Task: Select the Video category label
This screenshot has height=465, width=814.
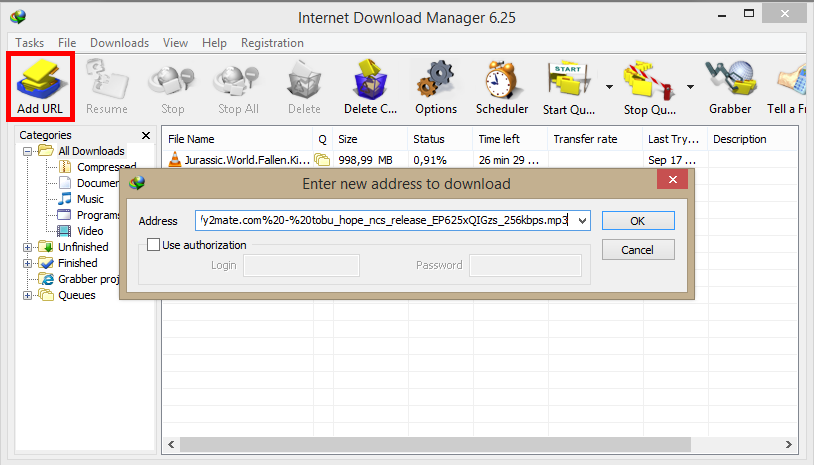Action: point(90,231)
